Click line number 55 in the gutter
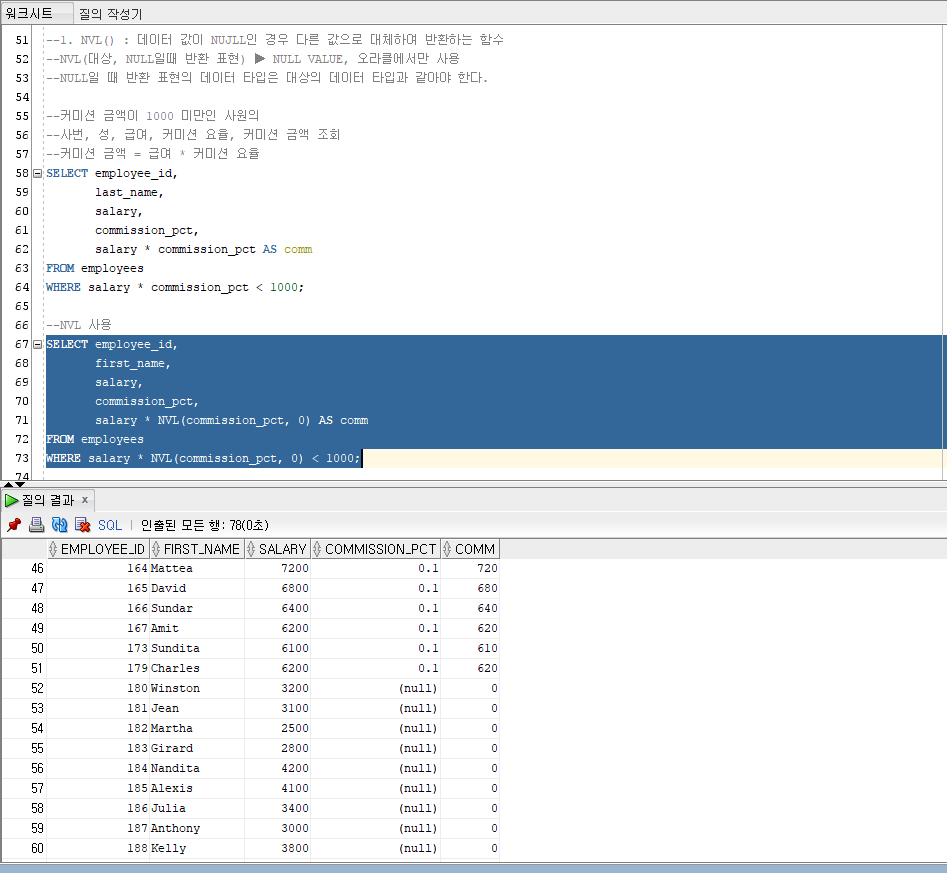Image resolution: width=947 pixels, height=873 pixels. [x=22, y=116]
